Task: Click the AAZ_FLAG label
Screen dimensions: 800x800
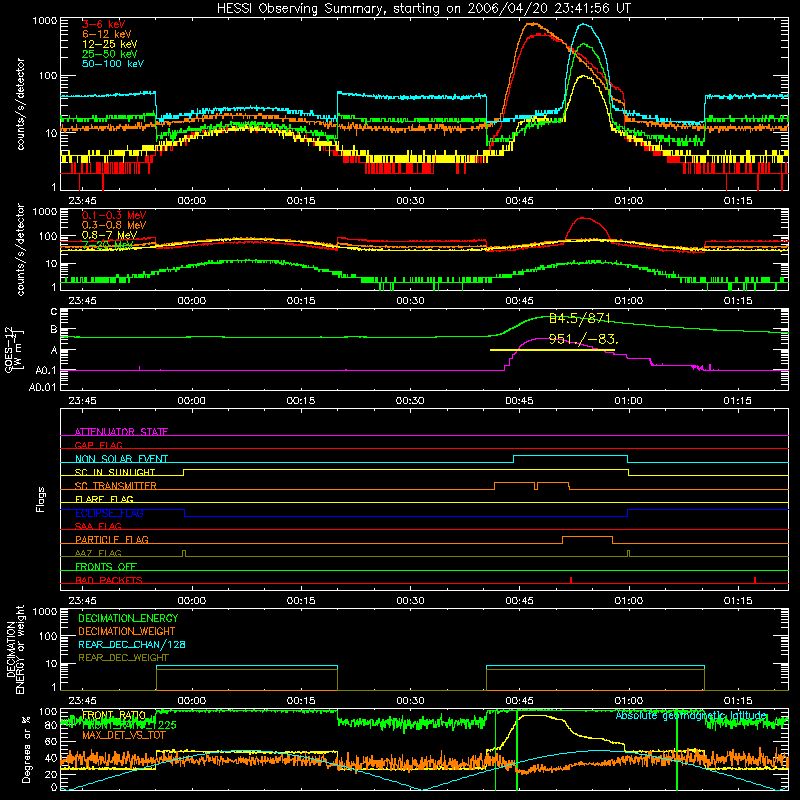Action: [98, 553]
